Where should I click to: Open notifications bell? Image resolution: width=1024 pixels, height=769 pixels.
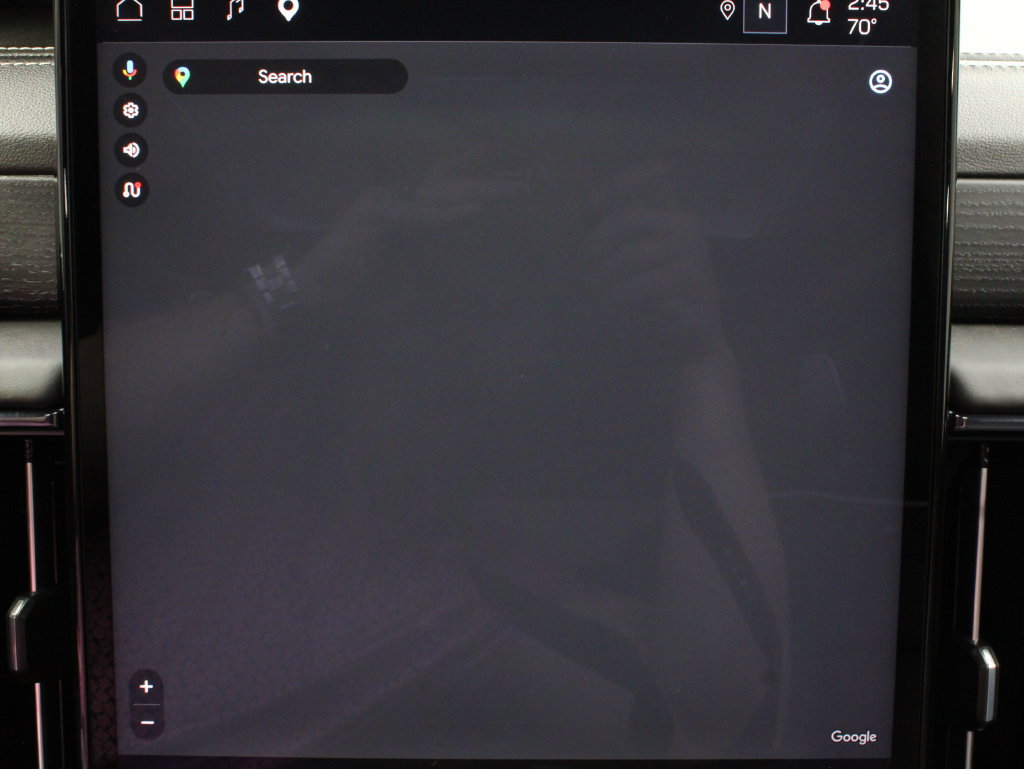coord(818,12)
